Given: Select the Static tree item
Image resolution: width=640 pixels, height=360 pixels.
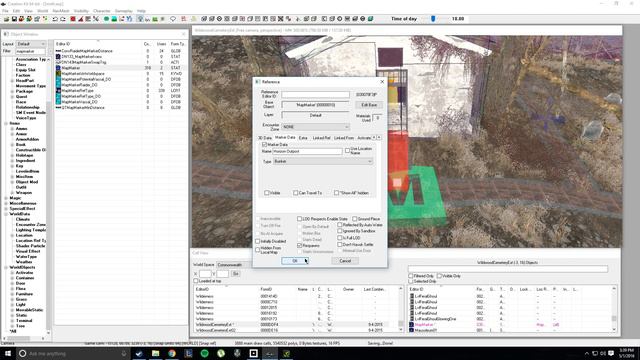Looking at the screenshot, I should click(x=21, y=315).
